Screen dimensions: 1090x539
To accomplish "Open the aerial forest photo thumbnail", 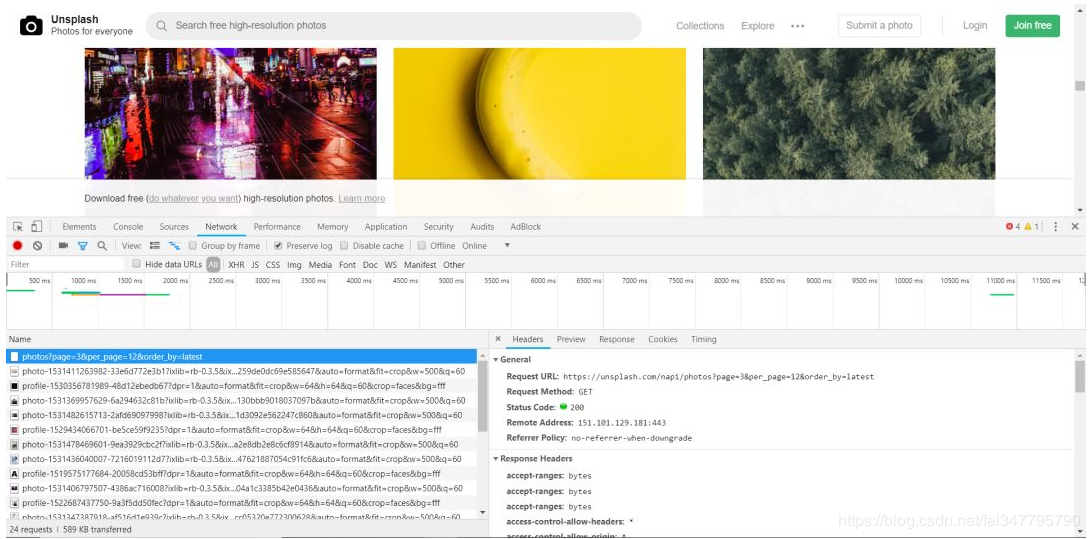I will pos(849,113).
